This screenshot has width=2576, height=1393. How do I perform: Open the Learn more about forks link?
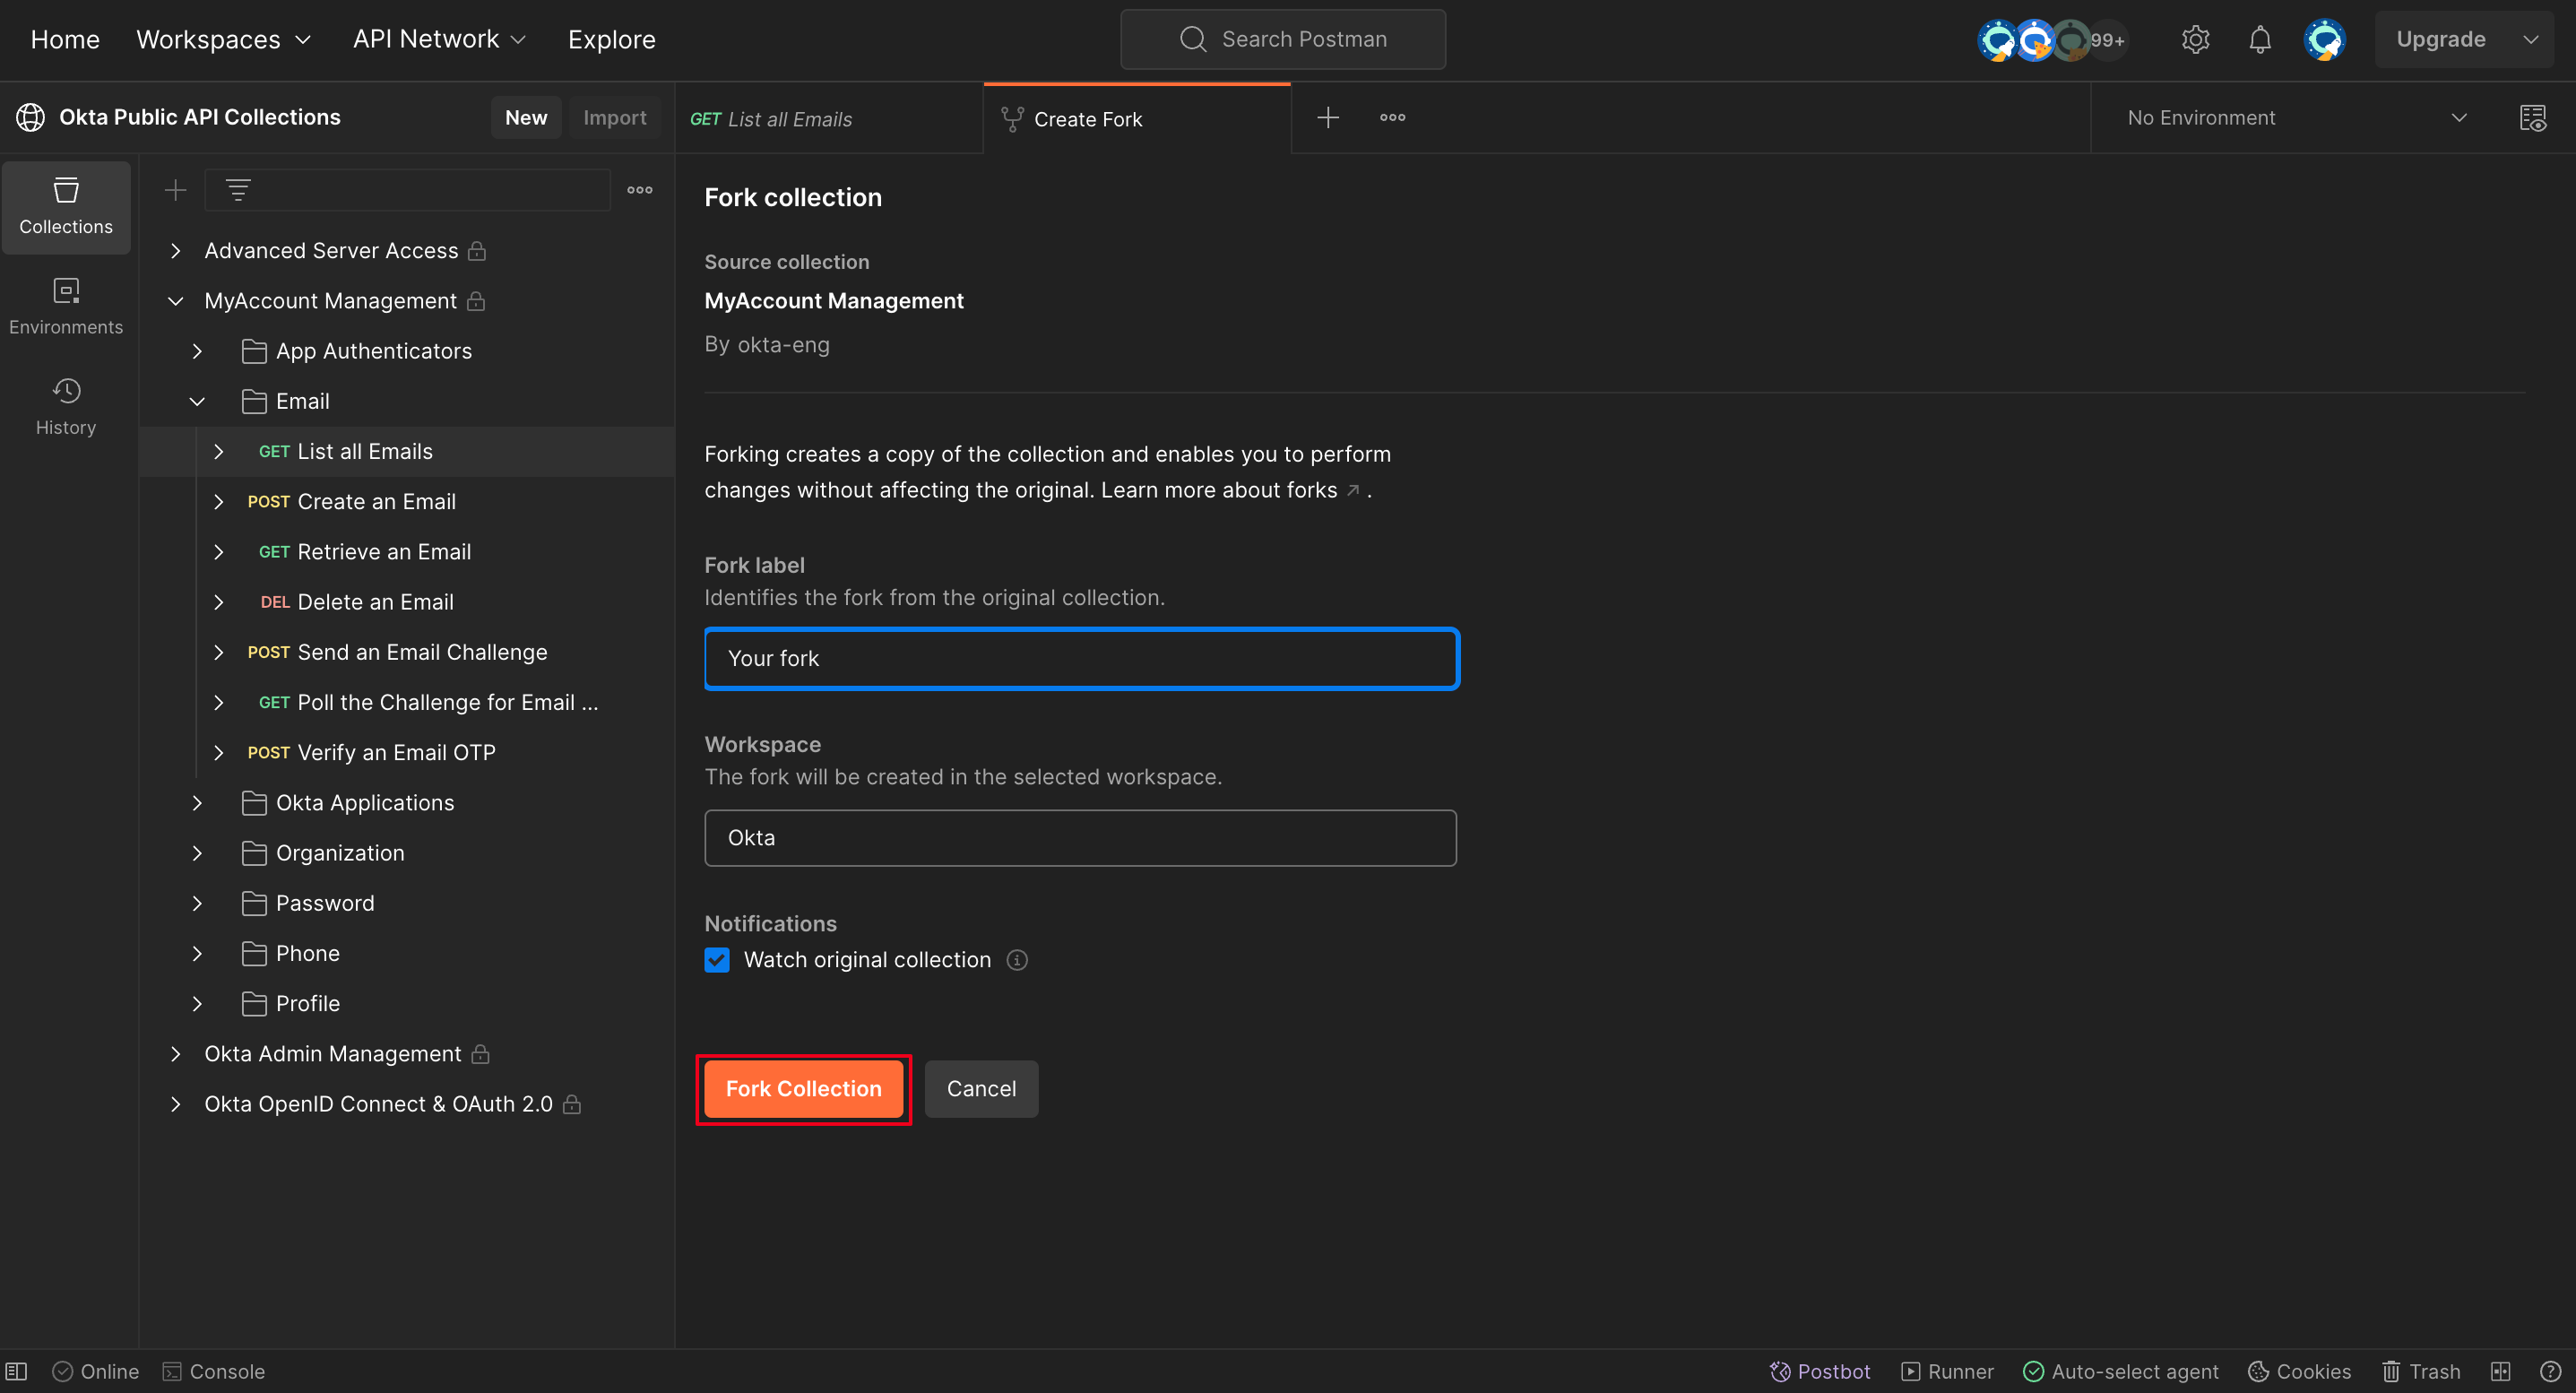click(1230, 490)
